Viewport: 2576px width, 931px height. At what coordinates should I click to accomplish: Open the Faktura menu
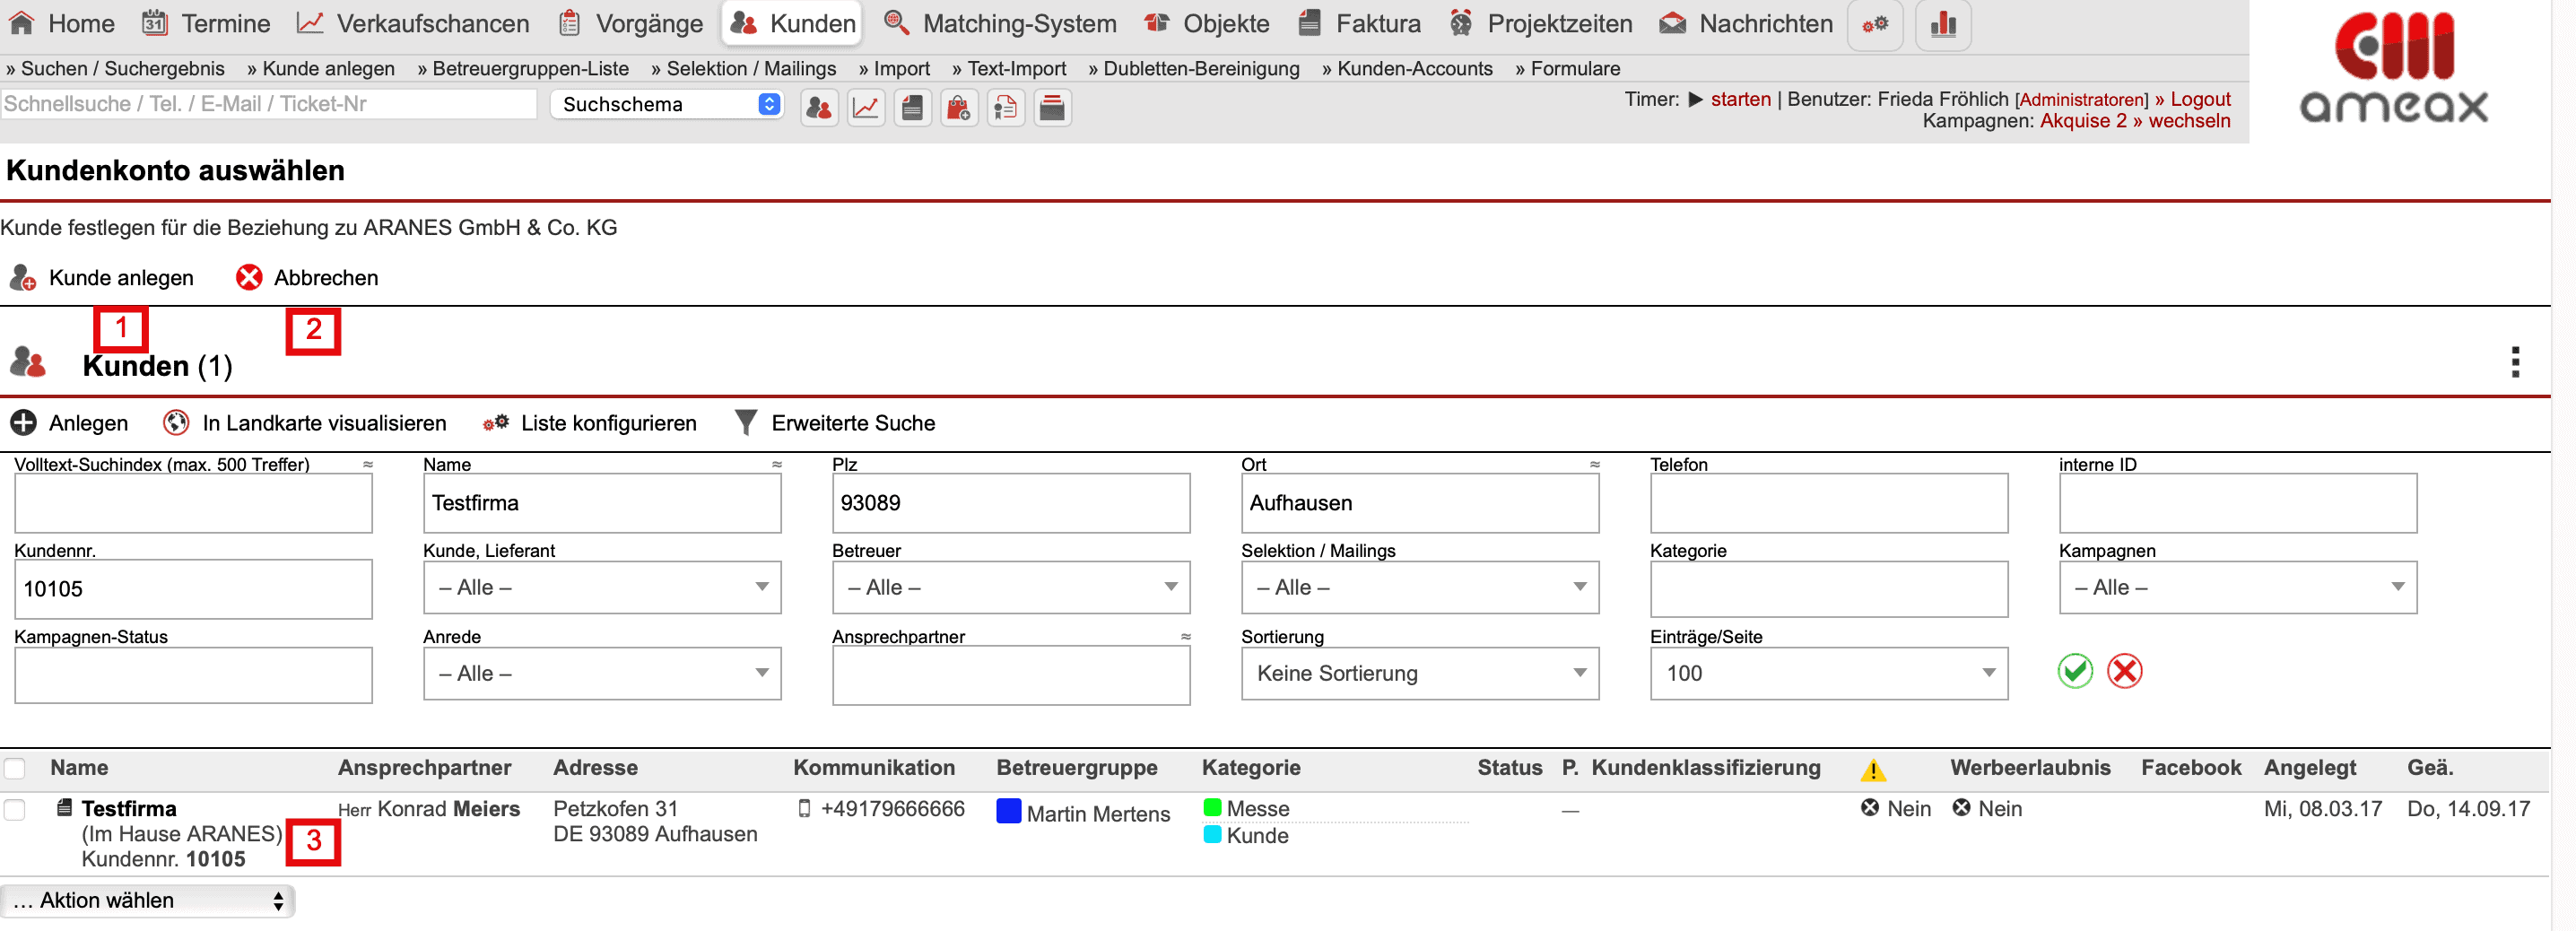pos(1359,24)
